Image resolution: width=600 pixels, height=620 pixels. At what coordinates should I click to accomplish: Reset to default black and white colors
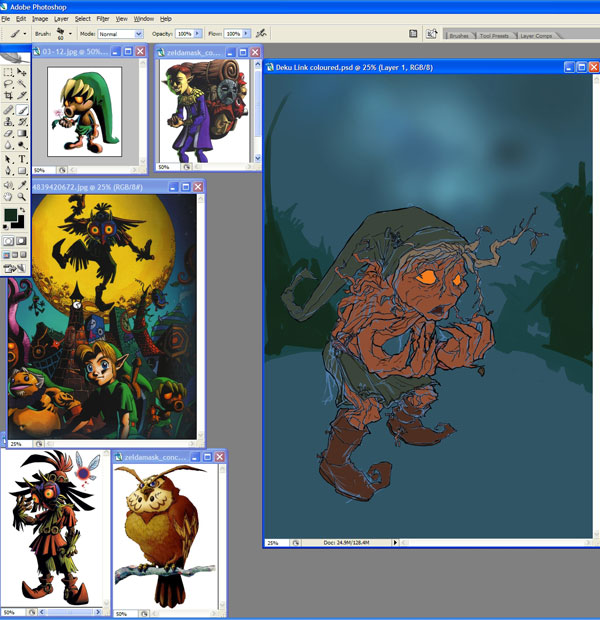[x=6, y=227]
